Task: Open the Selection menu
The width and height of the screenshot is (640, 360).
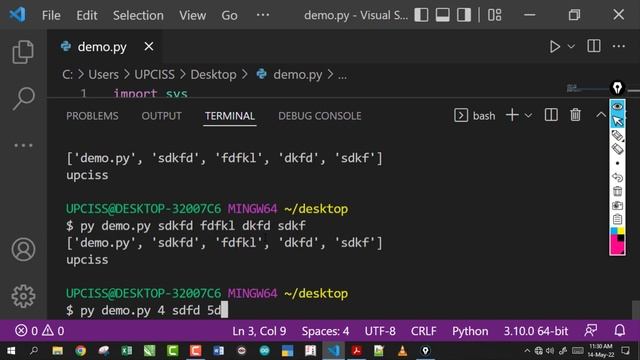Action: click(138, 16)
